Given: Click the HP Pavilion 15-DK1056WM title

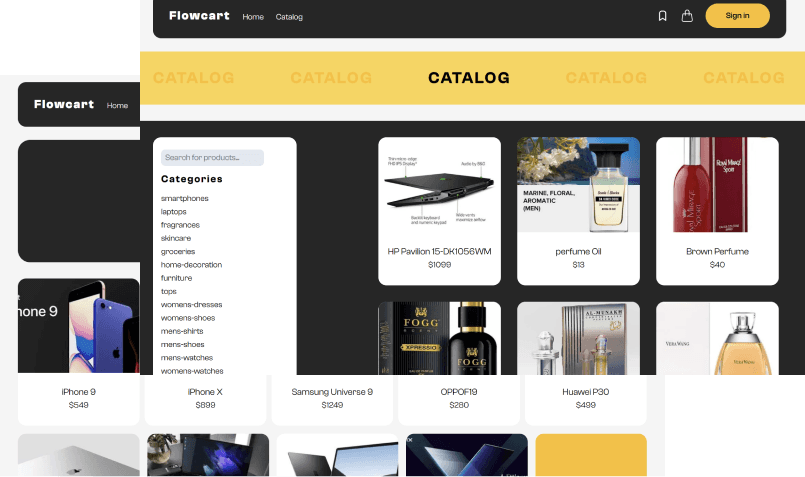Looking at the screenshot, I should (x=439, y=252).
